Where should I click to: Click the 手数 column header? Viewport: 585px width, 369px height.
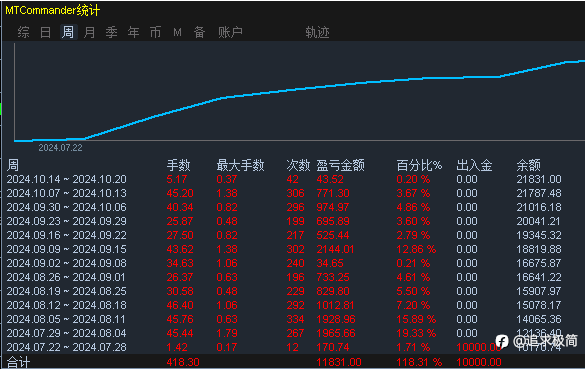[178, 165]
